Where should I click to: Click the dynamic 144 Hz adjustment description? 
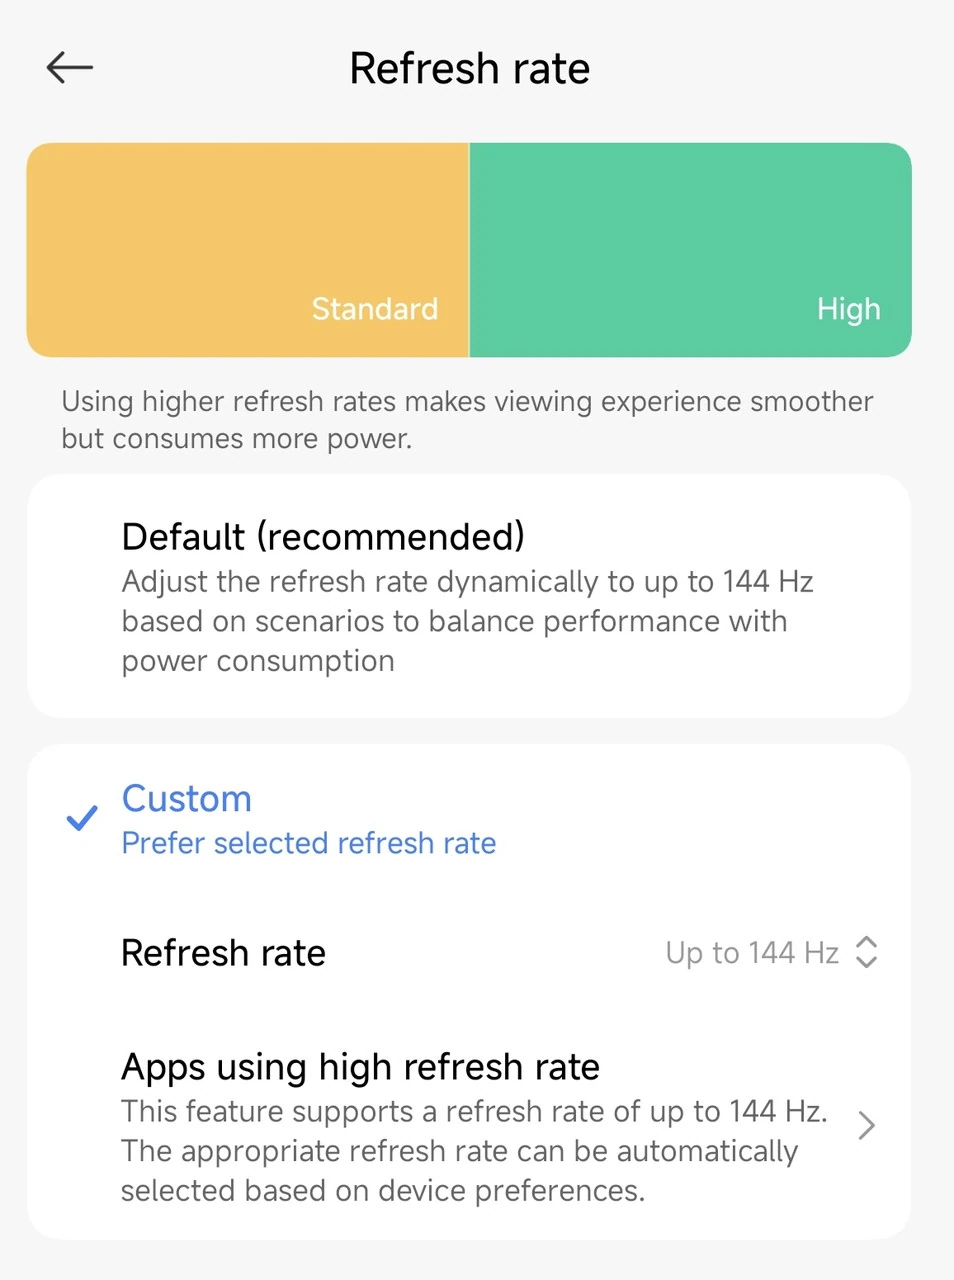pos(466,621)
